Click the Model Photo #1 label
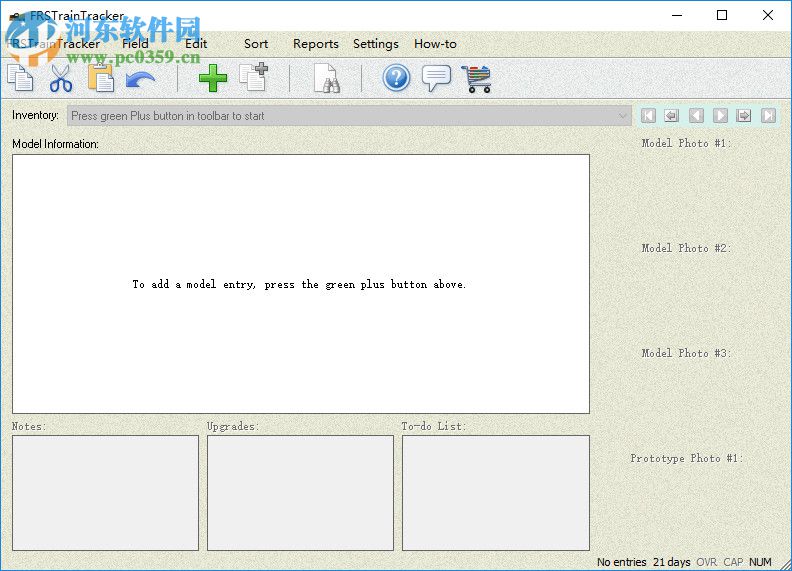 pos(686,144)
